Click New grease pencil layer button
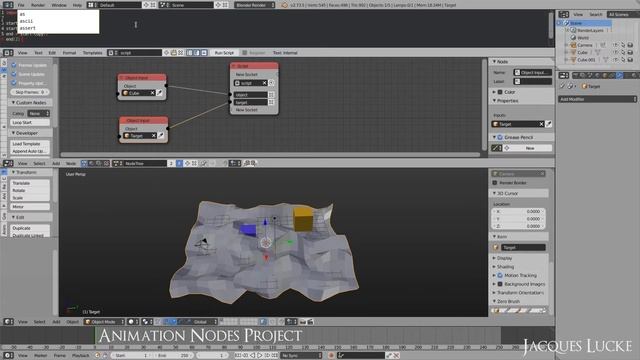The height and width of the screenshot is (360, 640). coord(530,148)
